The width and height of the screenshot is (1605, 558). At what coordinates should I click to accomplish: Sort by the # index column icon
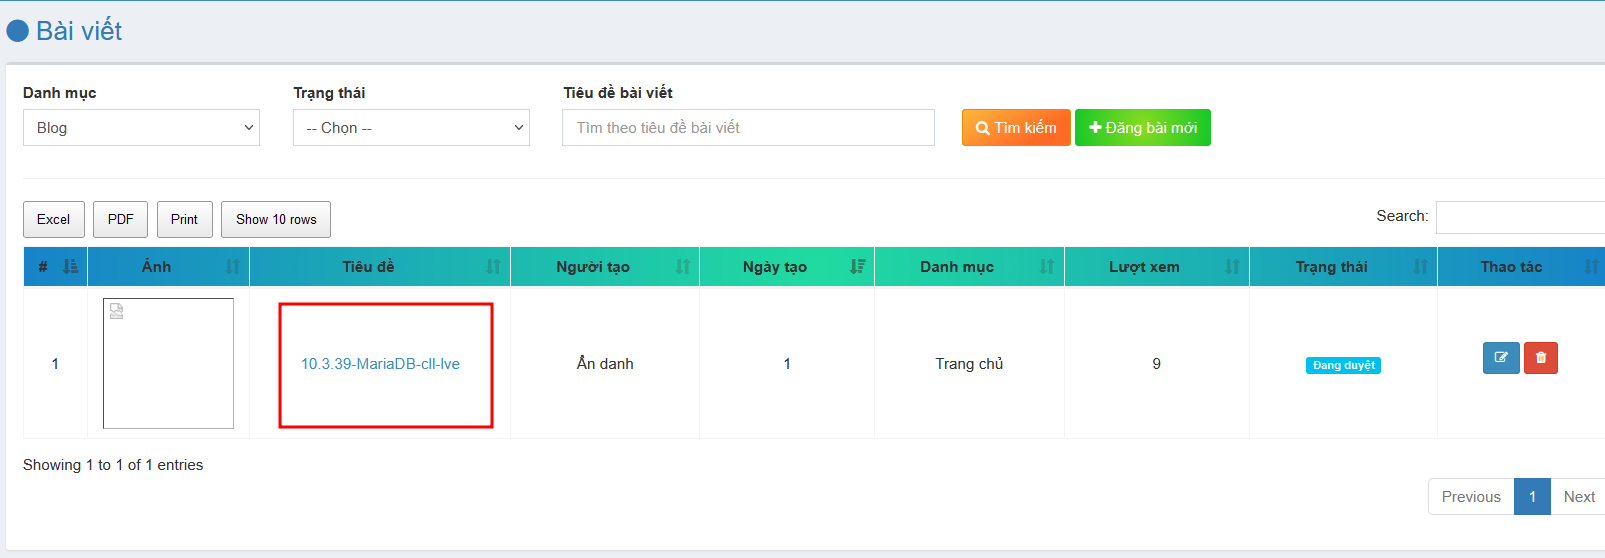click(x=70, y=267)
